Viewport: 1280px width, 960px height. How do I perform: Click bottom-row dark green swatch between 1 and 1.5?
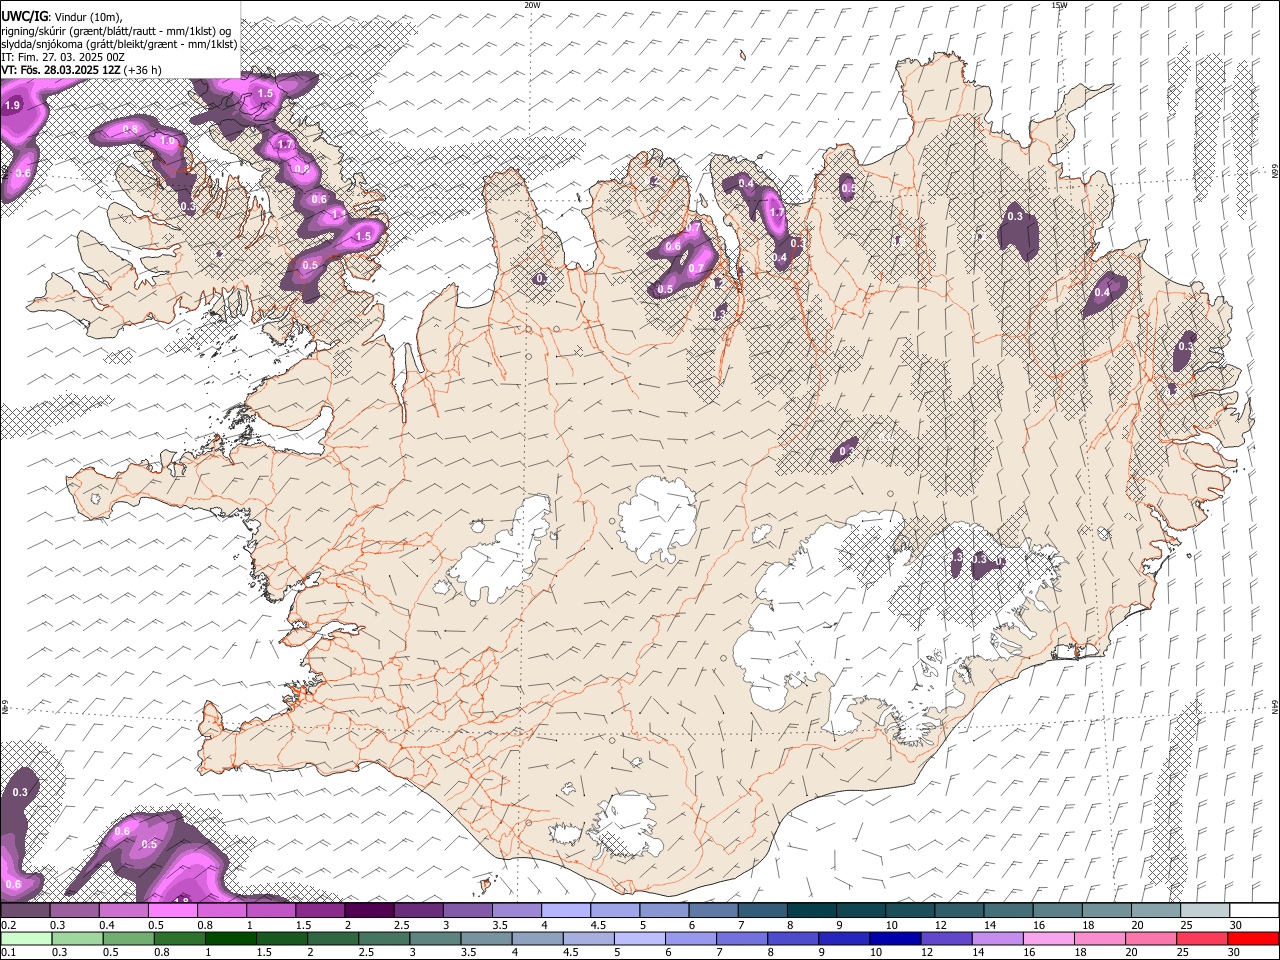coord(231,938)
